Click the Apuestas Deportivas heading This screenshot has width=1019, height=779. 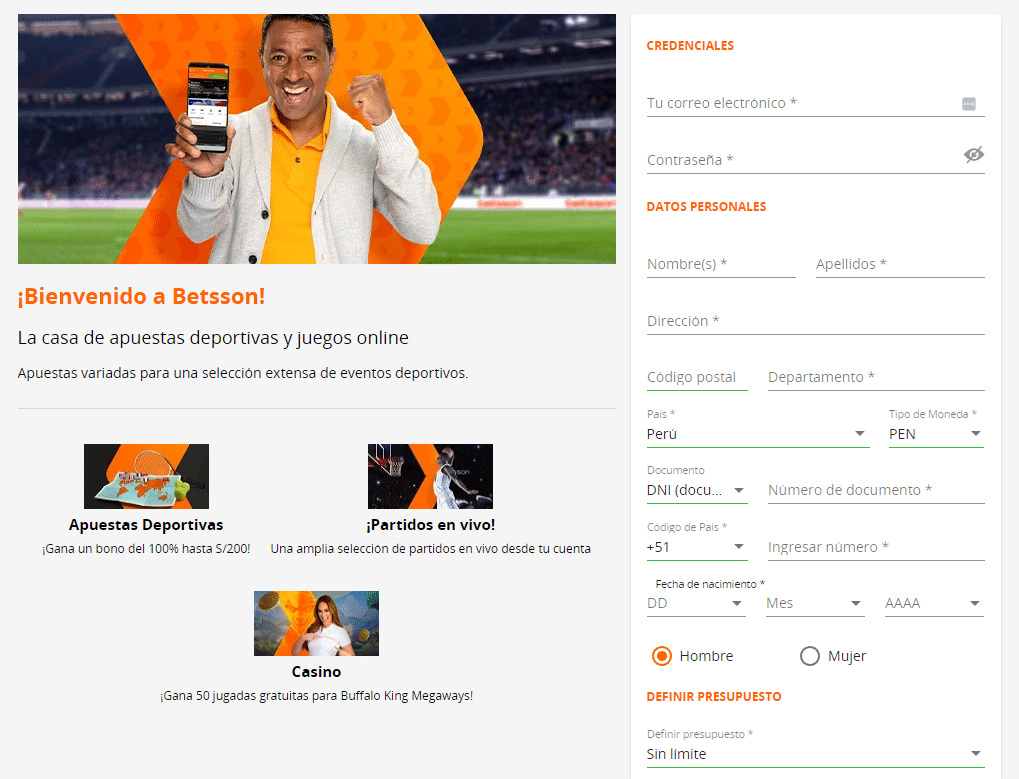[146, 525]
